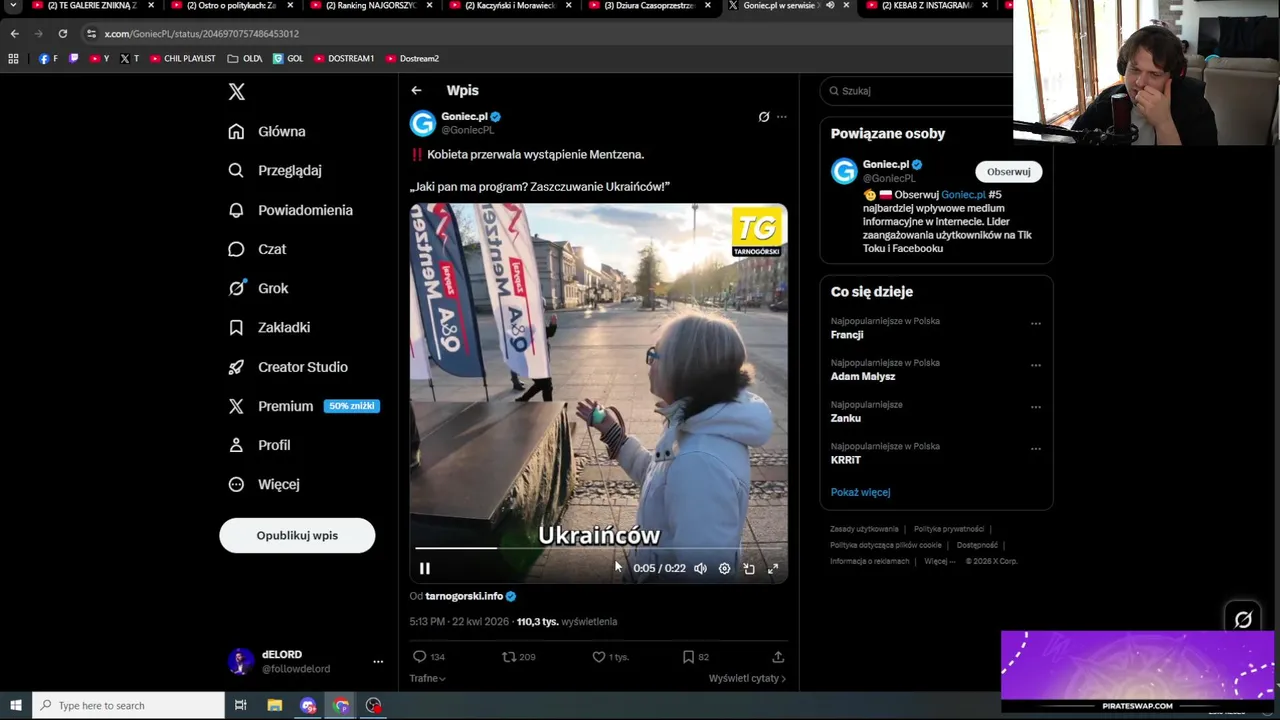Open Grok from the sidebar
The height and width of the screenshot is (720, 1280).
258,288
